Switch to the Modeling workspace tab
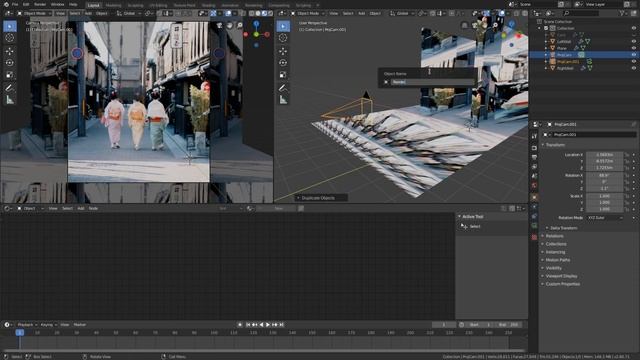 113,5
